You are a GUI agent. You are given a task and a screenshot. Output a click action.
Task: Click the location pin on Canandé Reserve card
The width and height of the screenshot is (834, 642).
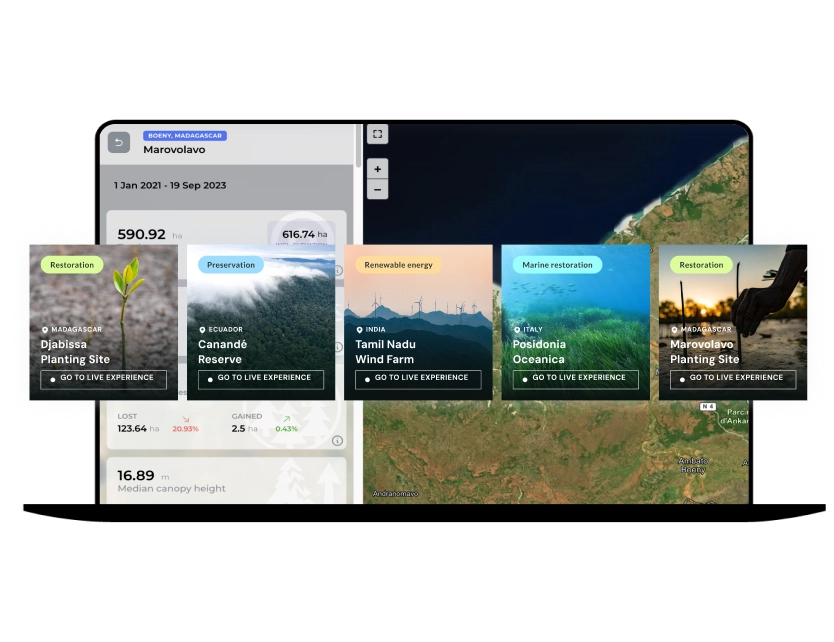pos(202,330)
